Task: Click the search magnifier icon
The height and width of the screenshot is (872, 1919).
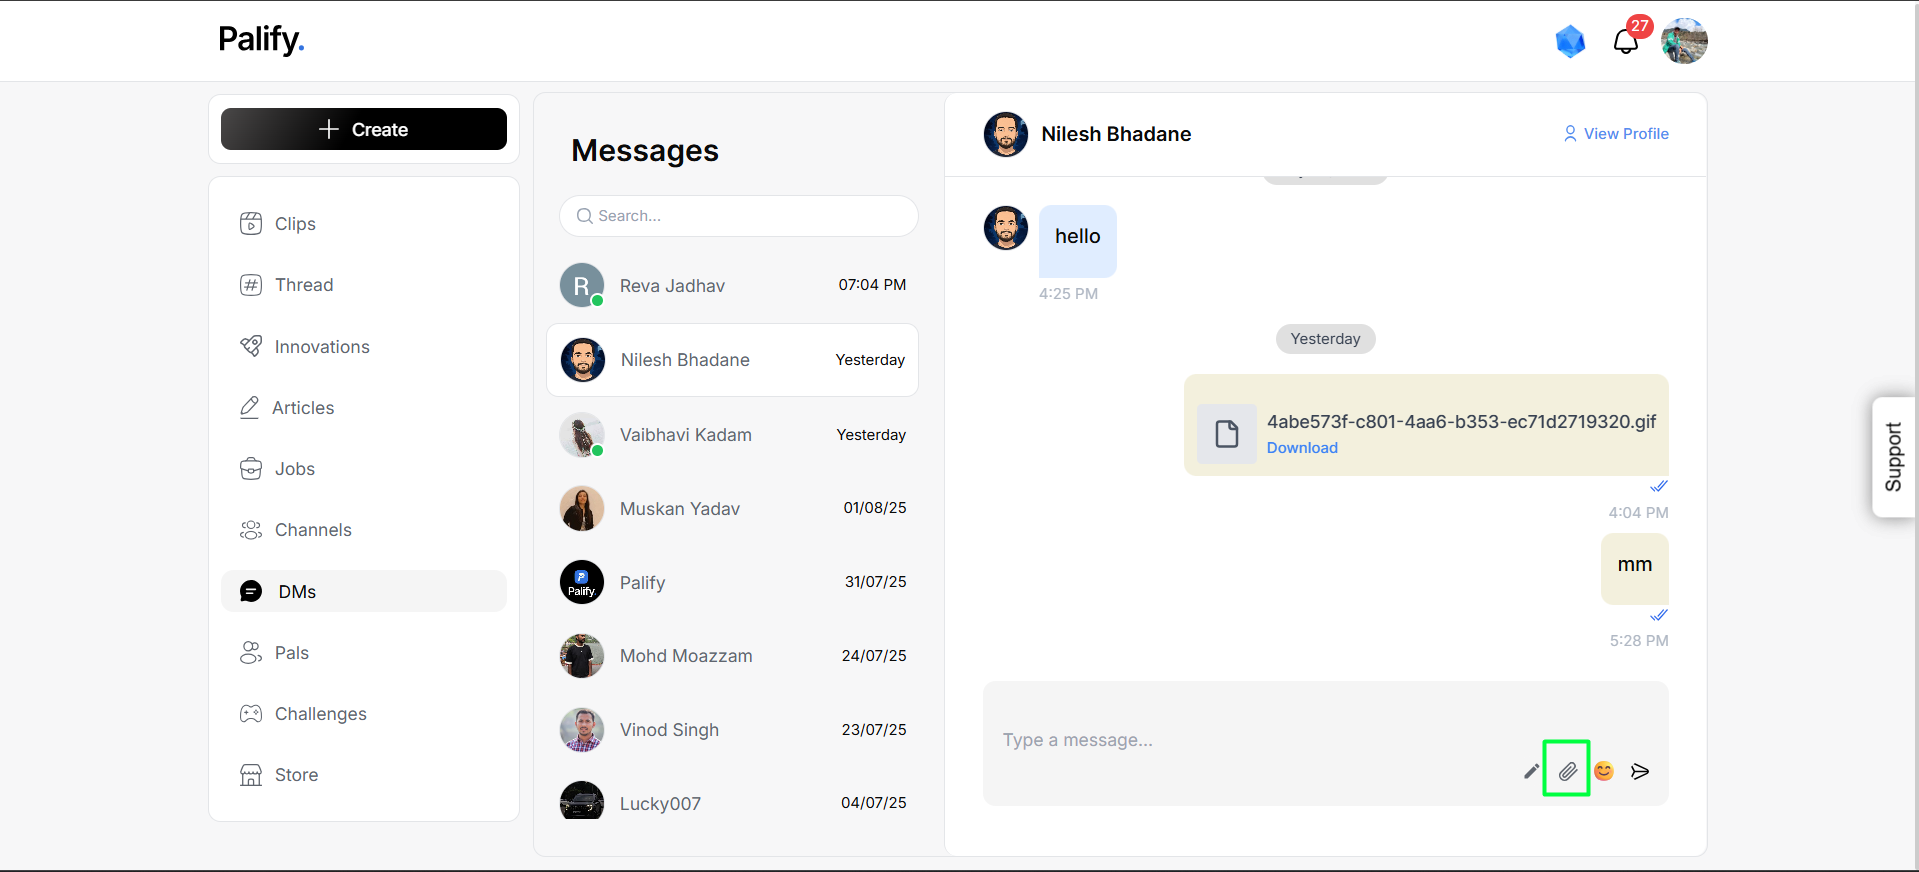Action: pyautogui.click(x=585, y=216)
